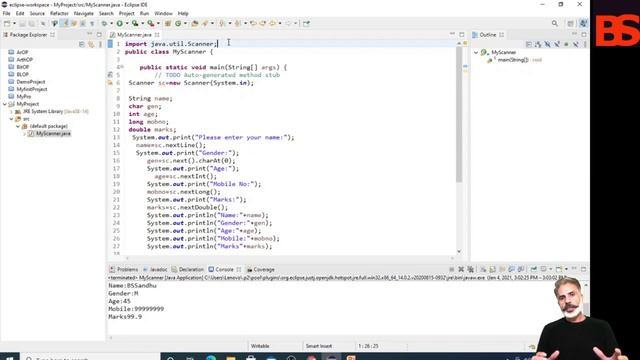Click Remove Launch X icon in Console
The image size is (640, 360).
tap(461, 269)
